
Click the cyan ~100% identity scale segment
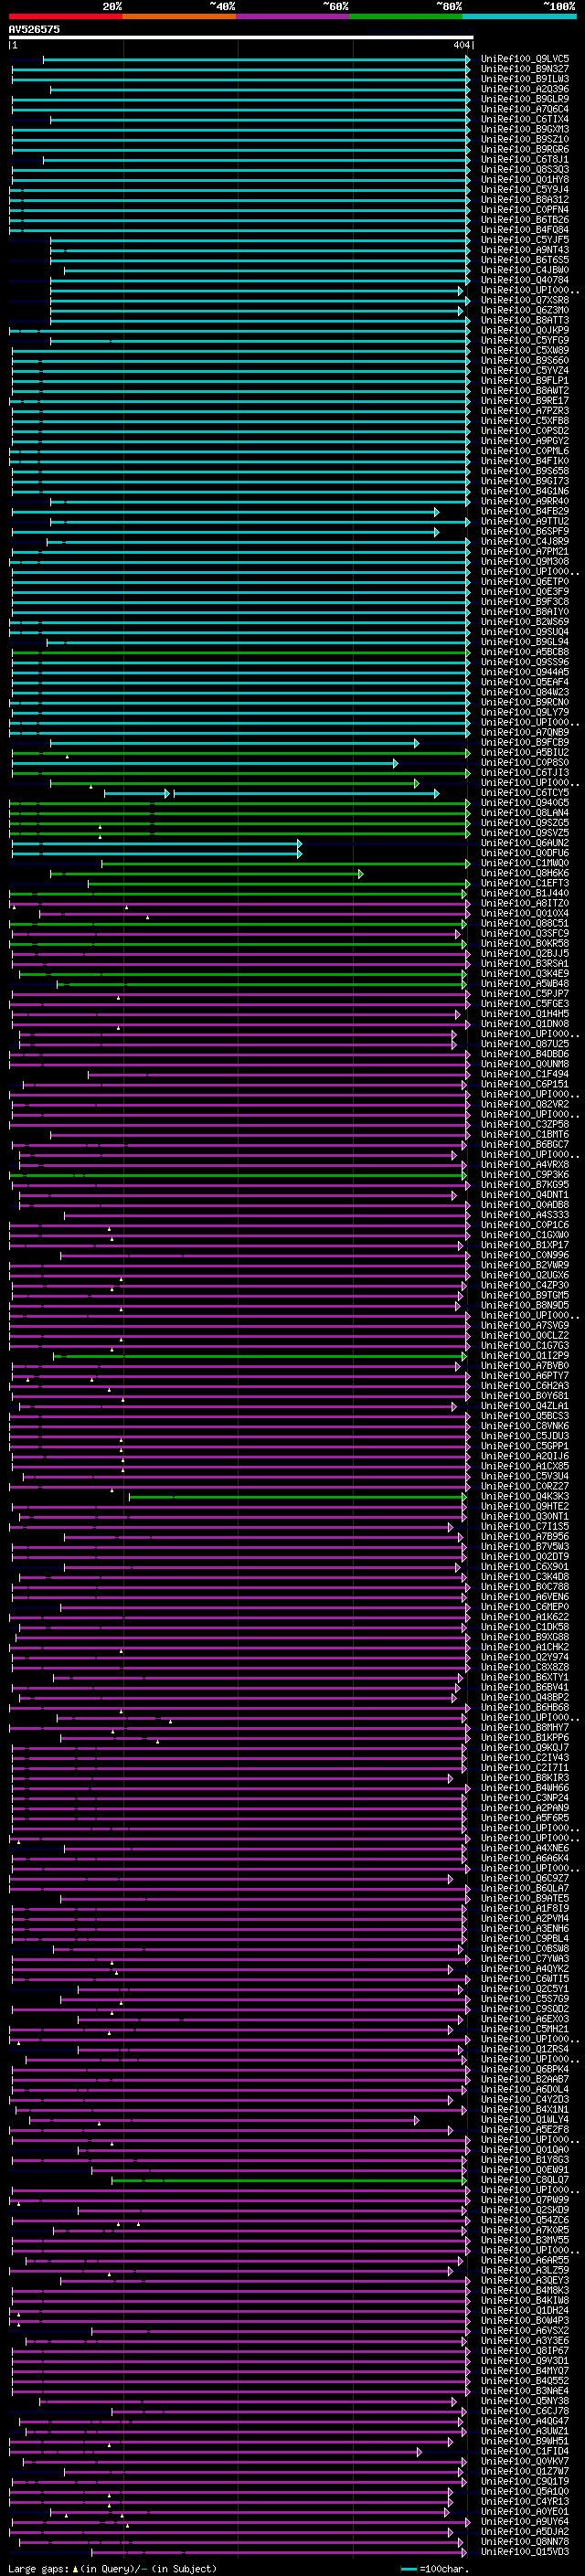[x=519, y=16]
